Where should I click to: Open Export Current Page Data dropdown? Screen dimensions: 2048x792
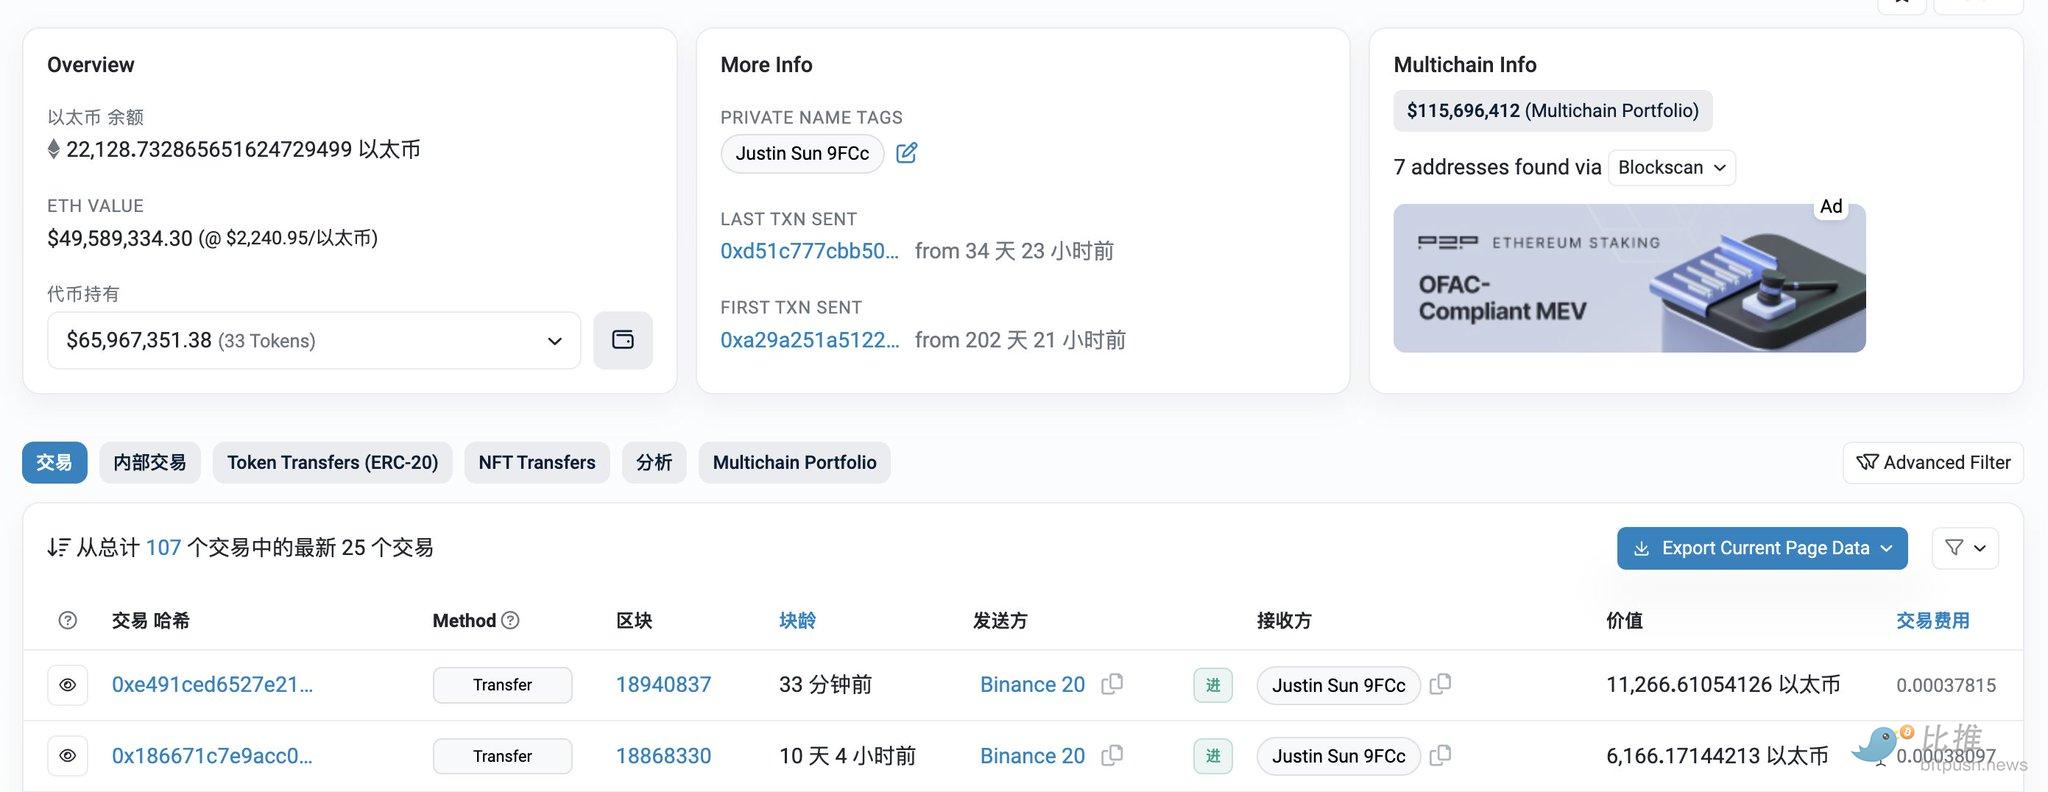1761,548
